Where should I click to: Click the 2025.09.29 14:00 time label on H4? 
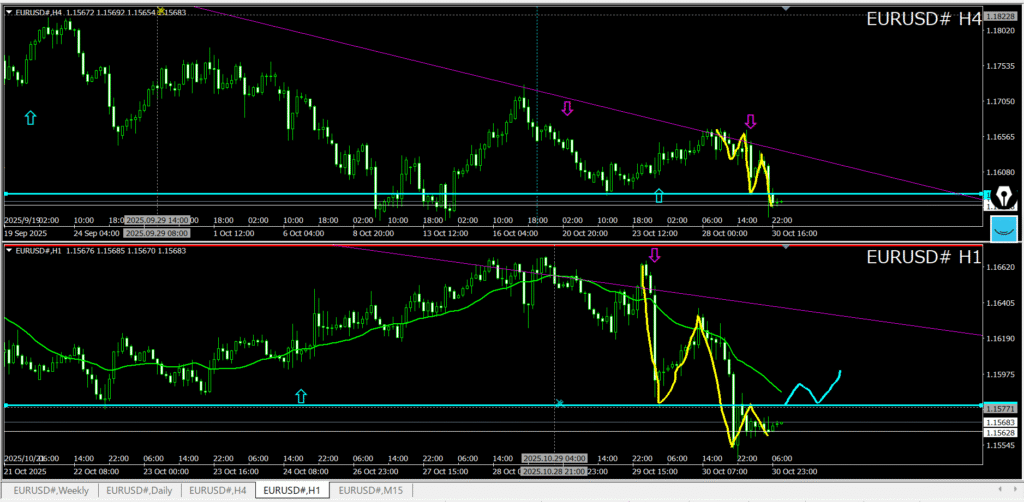click(x=158, y=219)
